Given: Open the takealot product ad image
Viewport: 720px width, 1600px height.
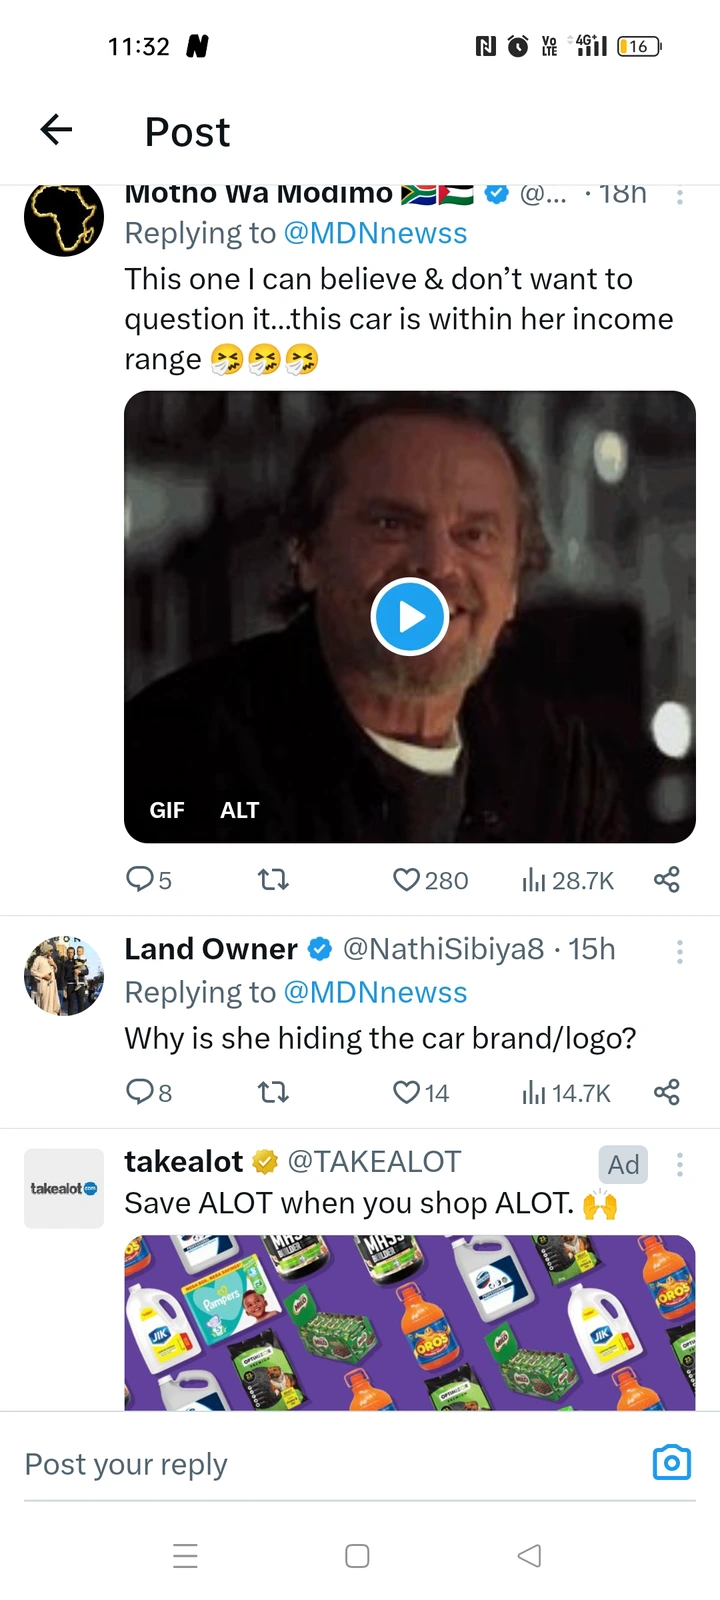Looking at the screenshot, I should (410, 1323).
